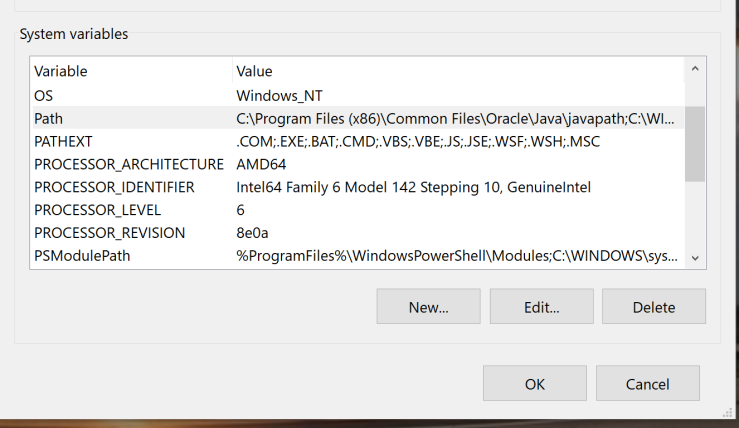739x428 pixels.
Task: Select the PROCESSOR_IDENTIFIER variable row
Action: [357, 187]
